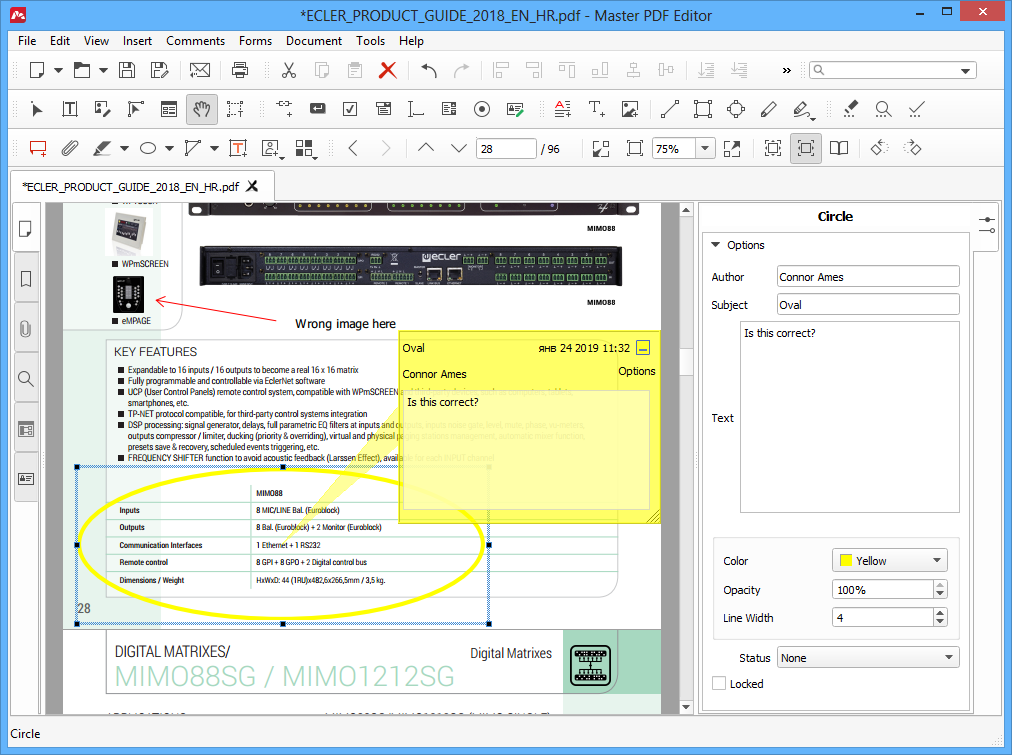Increase the Line Width value
The image size is (1012, 755).
click(x=940, y=612)
